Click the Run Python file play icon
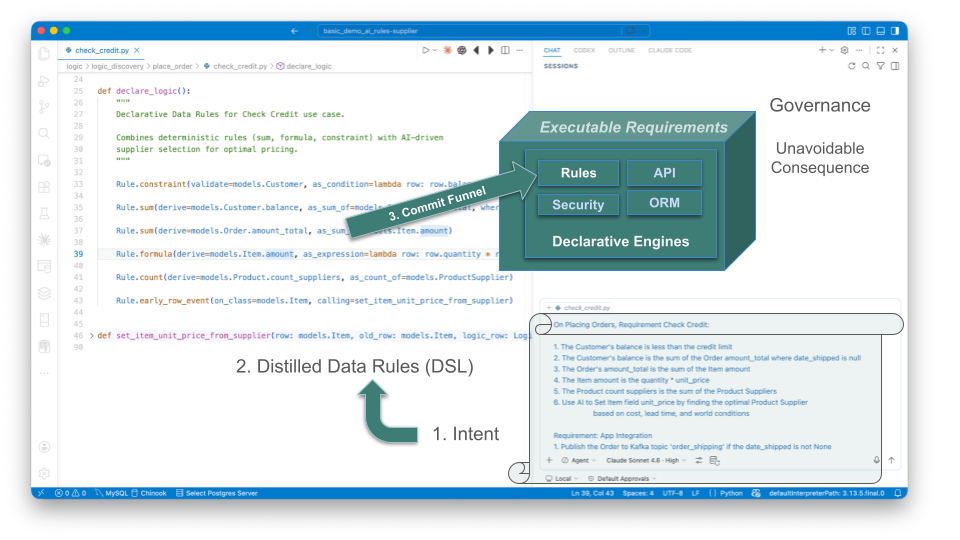This screenshot has height=540, width=960. (x=426, y=50)
